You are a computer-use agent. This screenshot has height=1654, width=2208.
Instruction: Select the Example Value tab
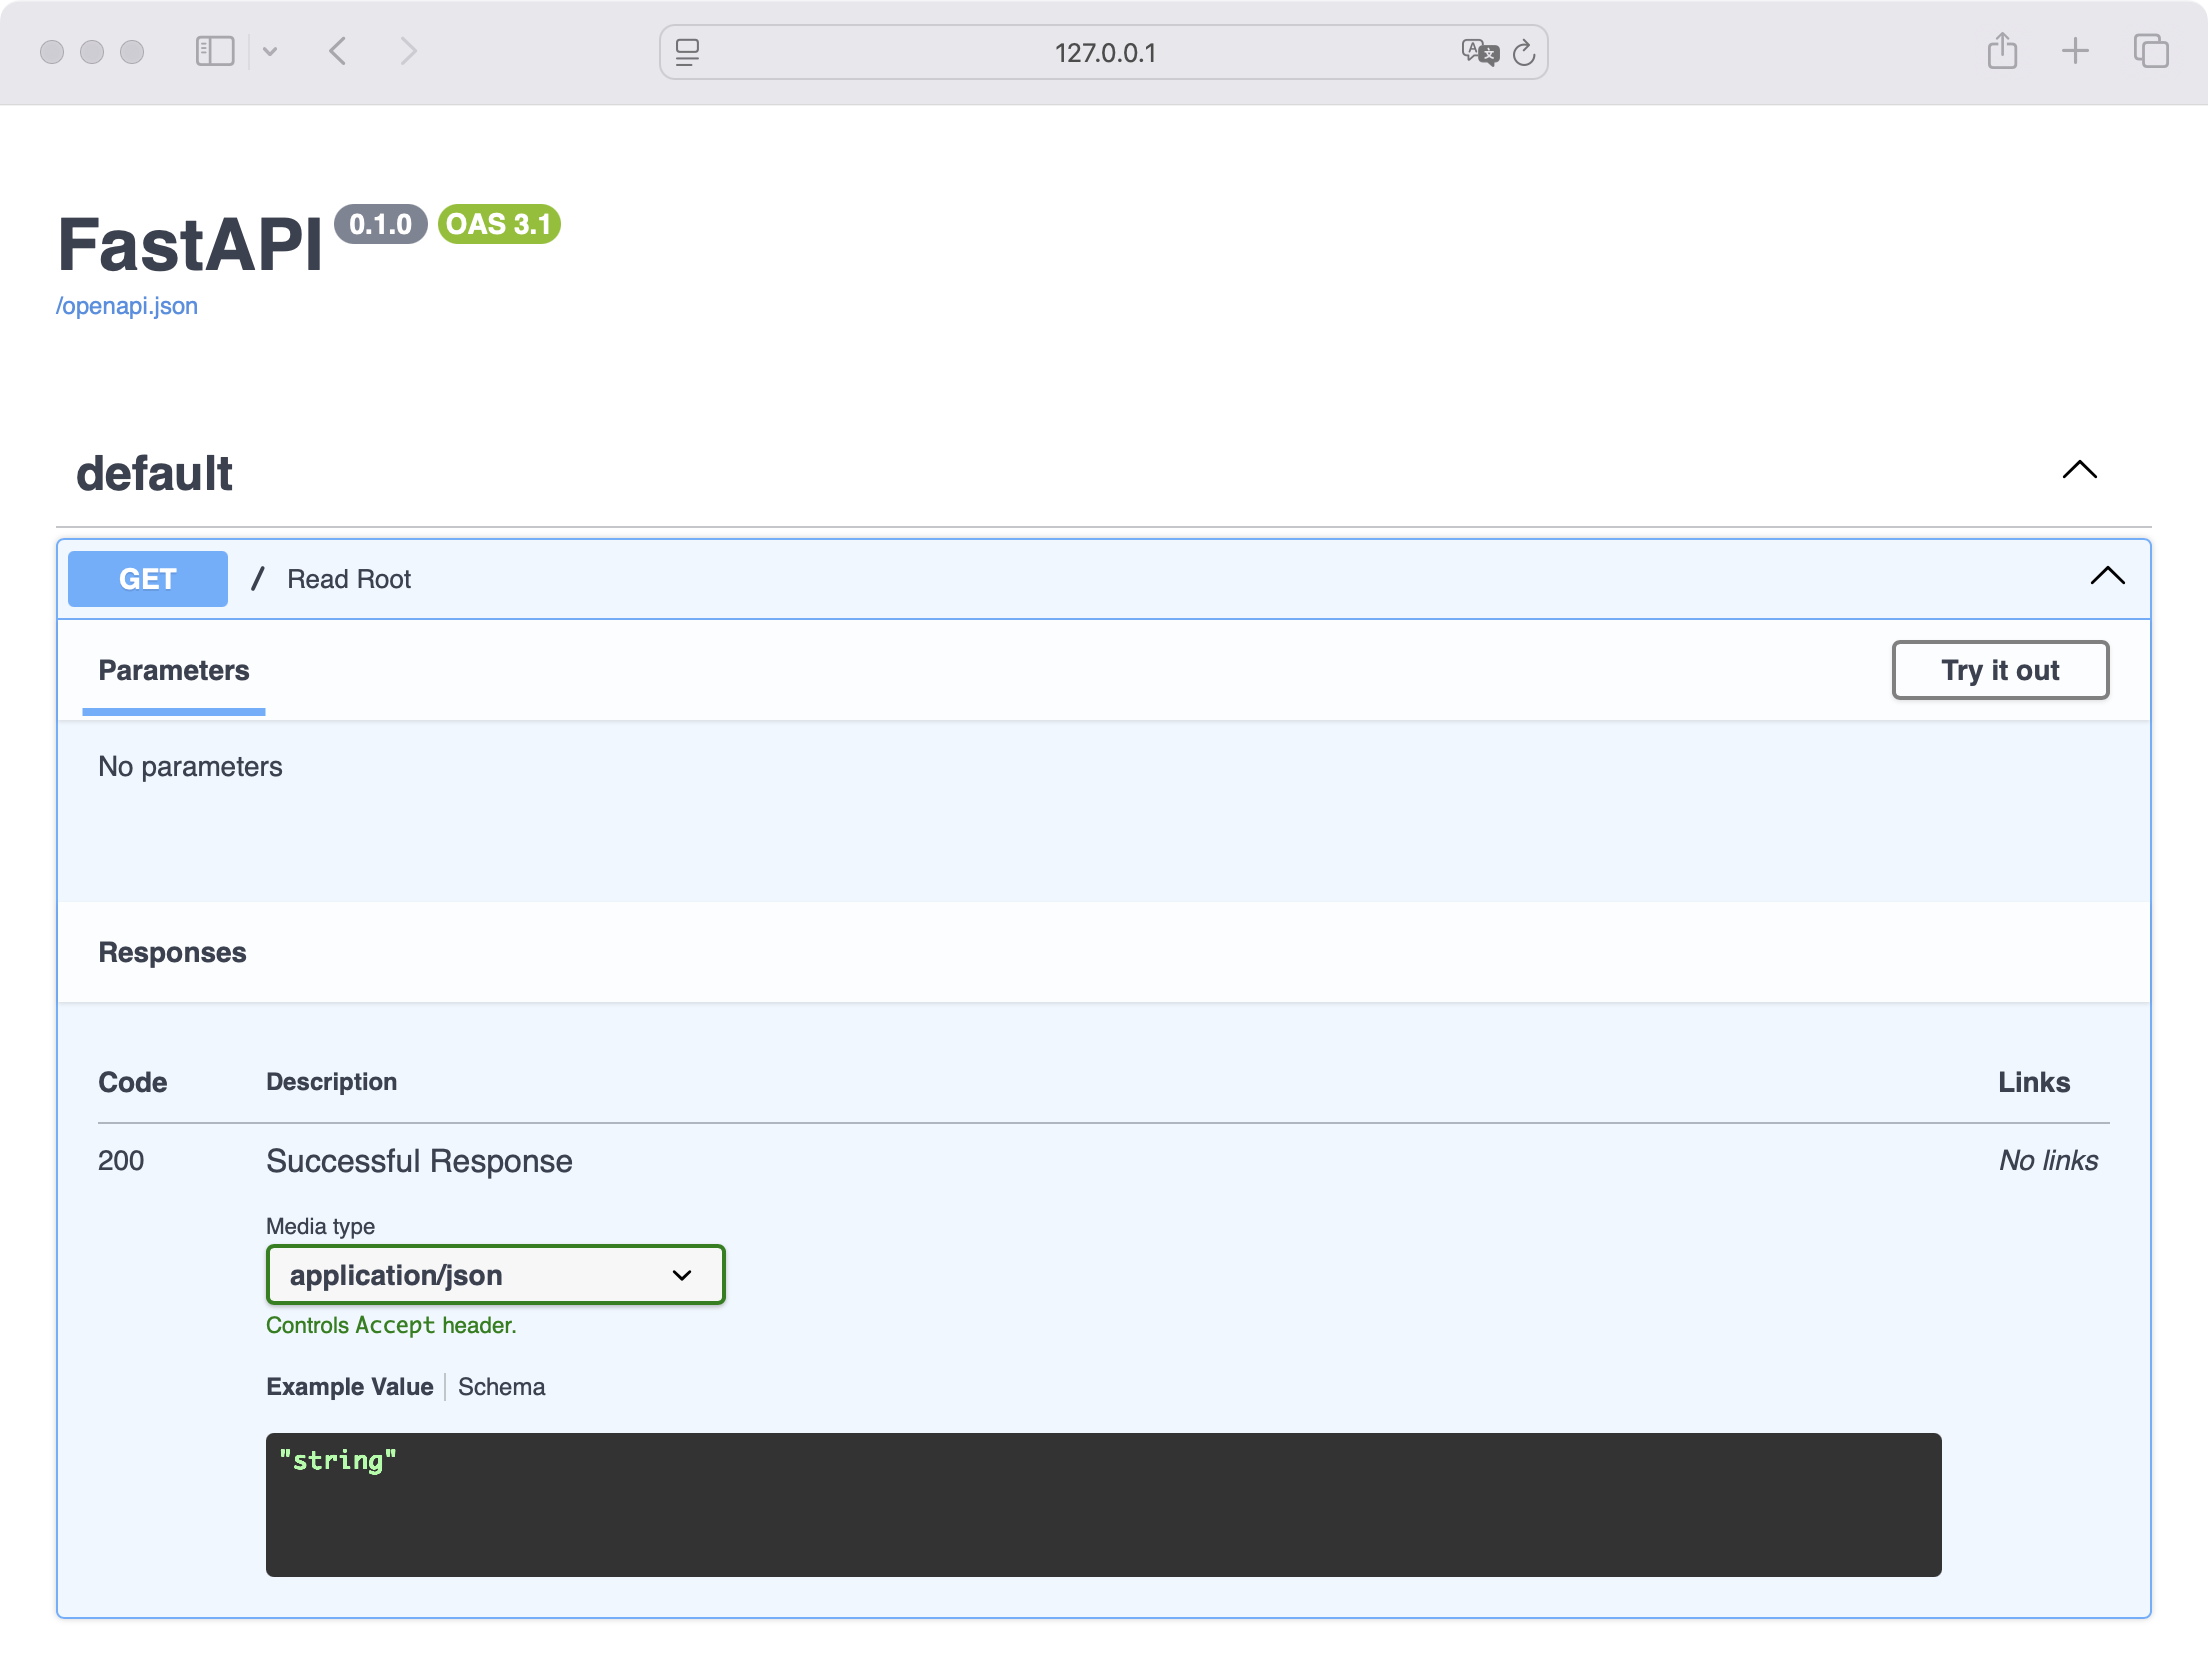(x=349, y=1386)
